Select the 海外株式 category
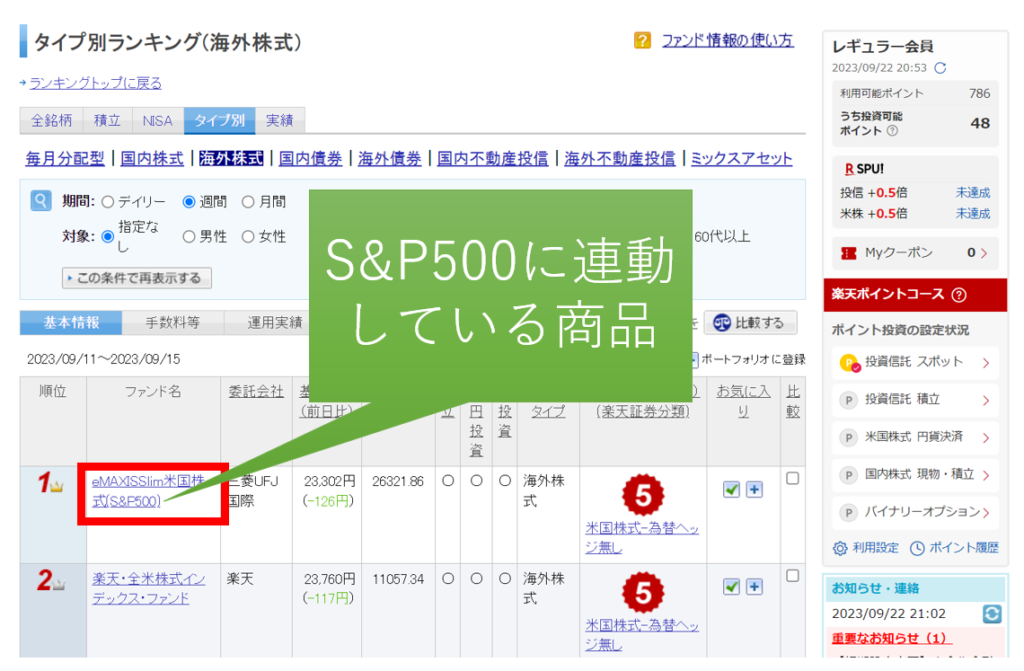Viewport: 1024px width, 671px height. tap(231, 158)
